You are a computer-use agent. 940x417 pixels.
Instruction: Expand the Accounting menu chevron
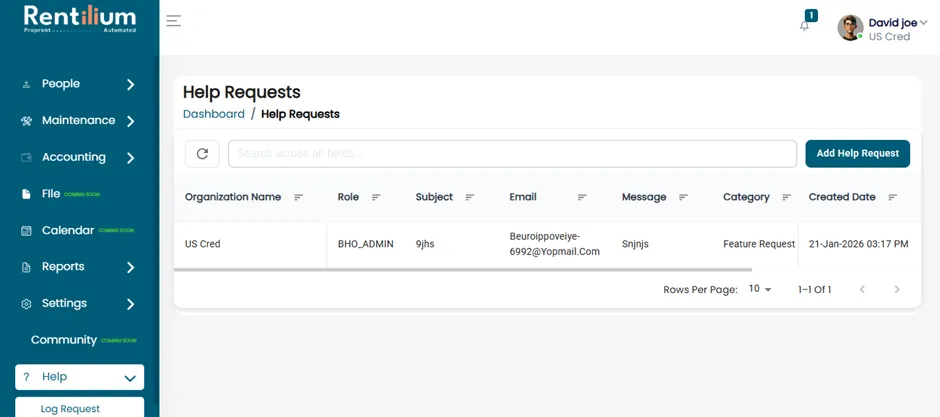coord(131,158)
